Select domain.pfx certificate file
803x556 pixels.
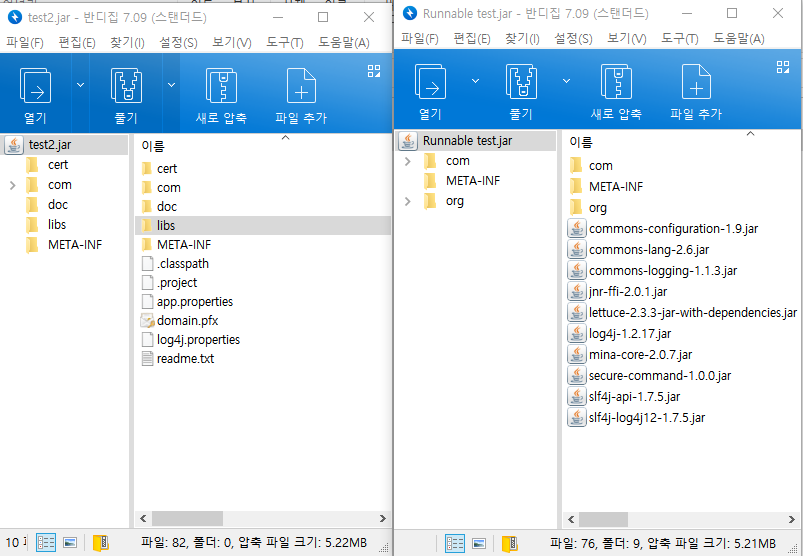click(180, 321)
